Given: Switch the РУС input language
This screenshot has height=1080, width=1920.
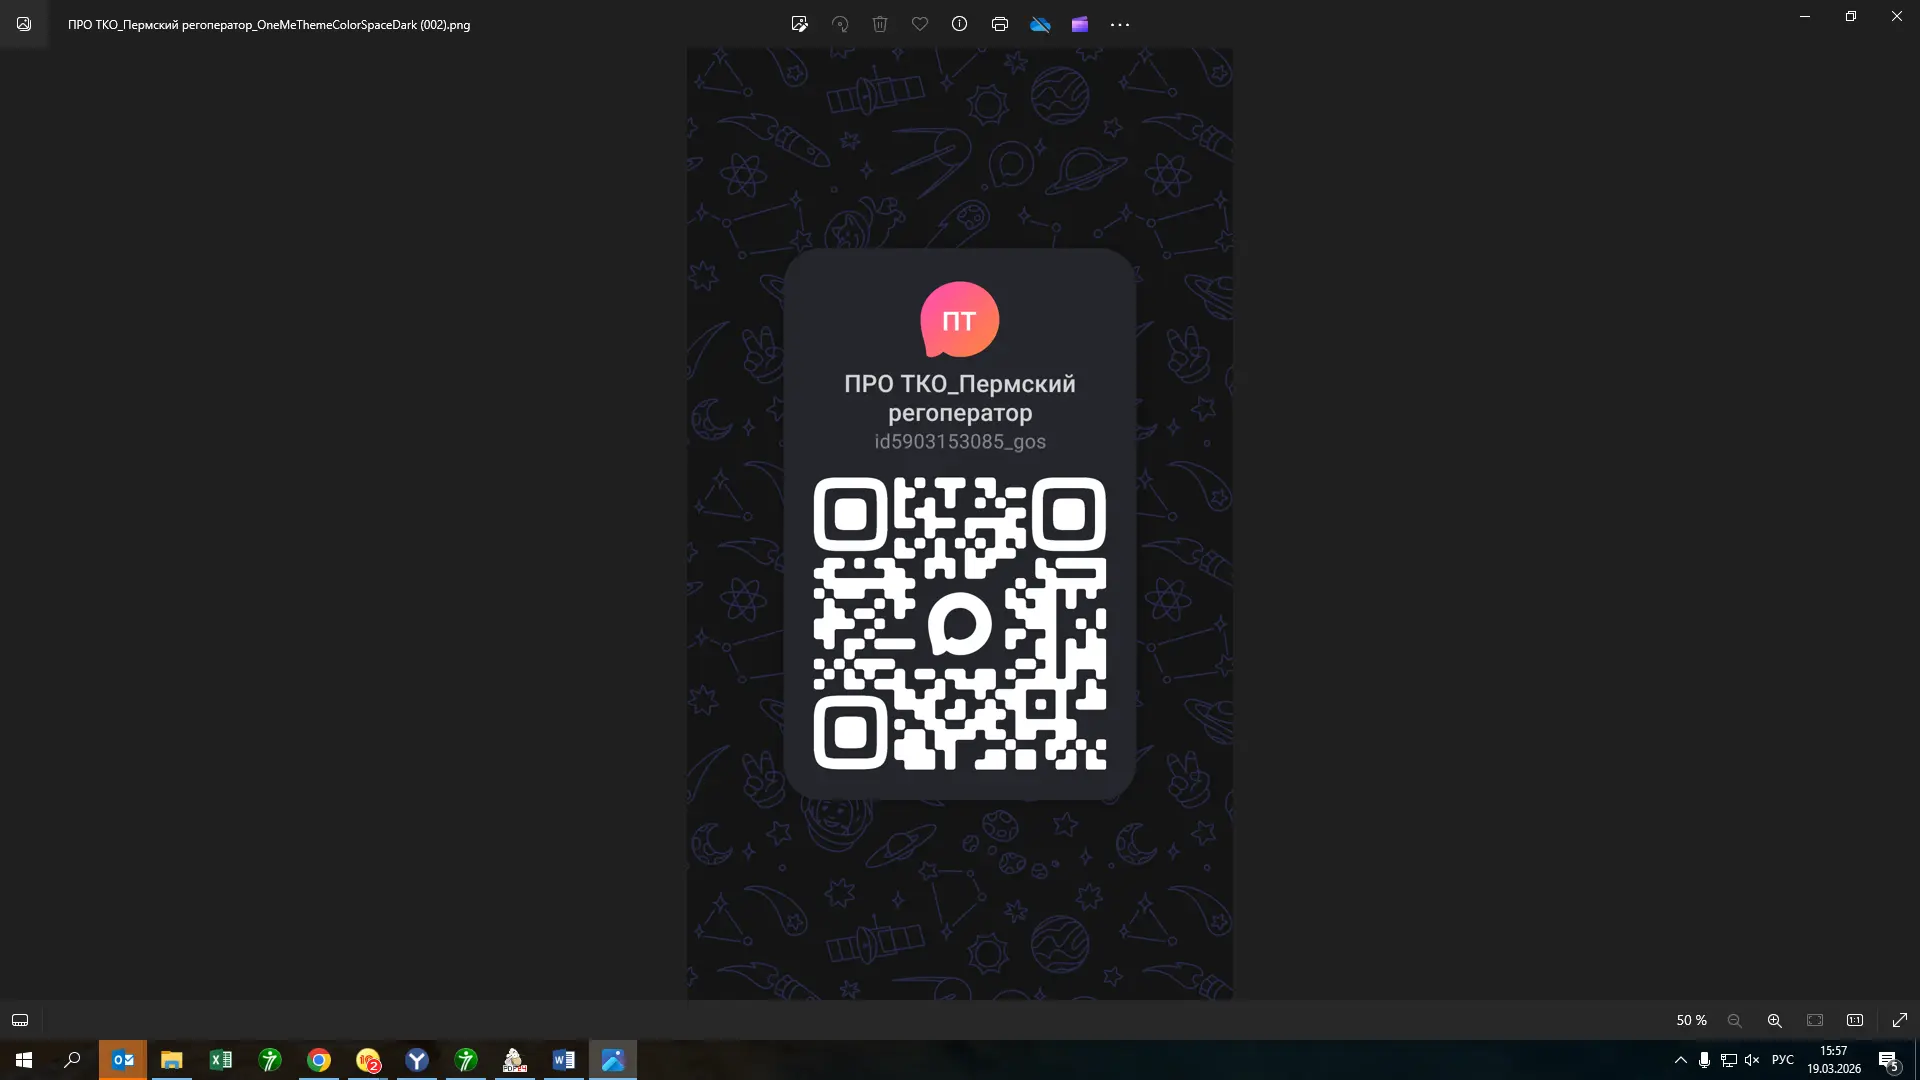Looking at the screenshot, I should click(1783, 1060).
